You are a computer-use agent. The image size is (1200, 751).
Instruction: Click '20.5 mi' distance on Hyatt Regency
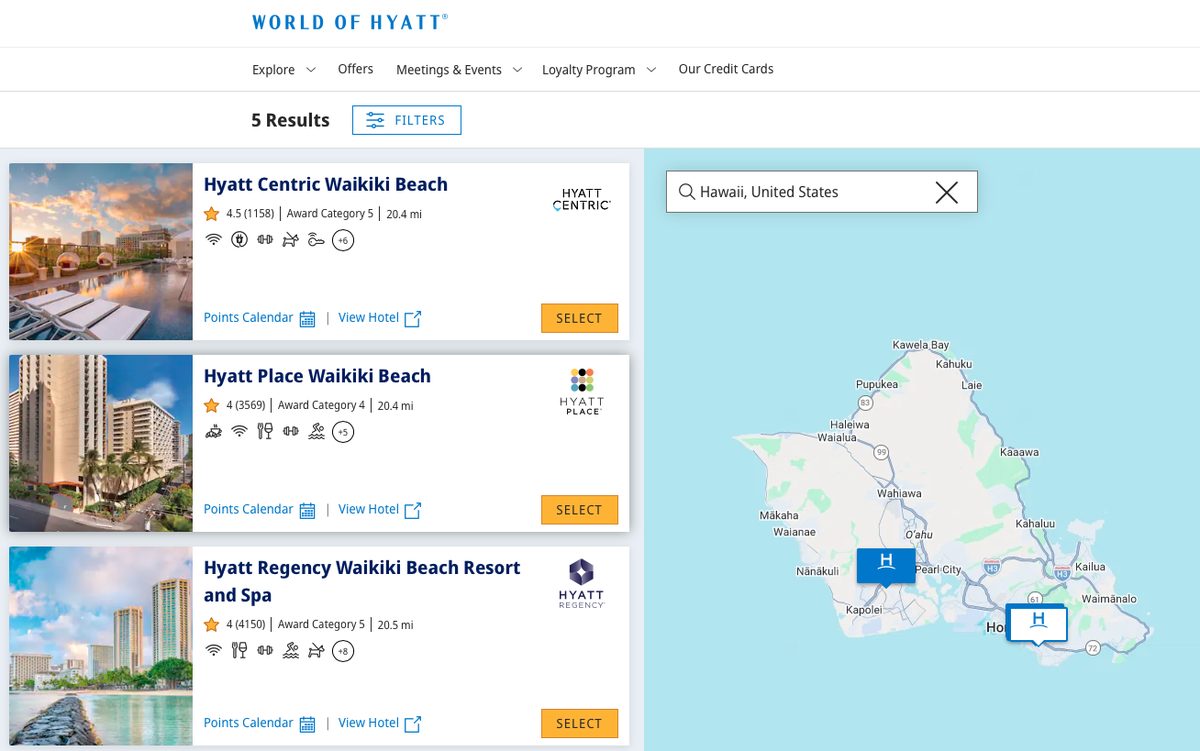395,625
